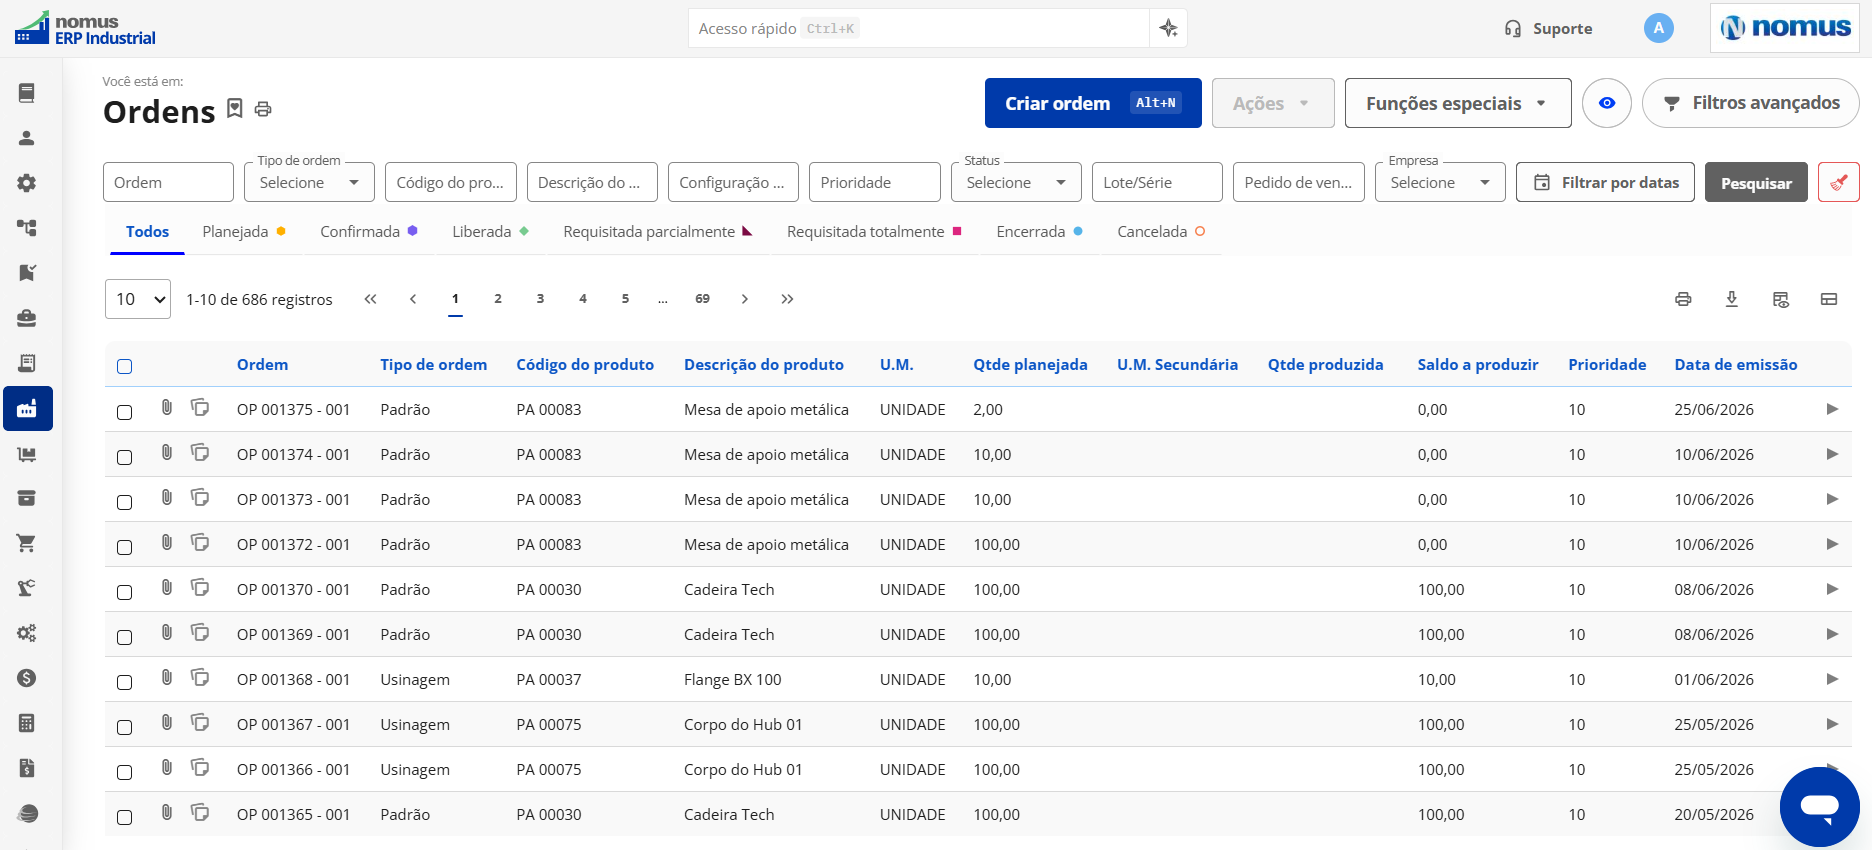Open the Tipo de ordem dropdown
Viewport: 1872px width, 850px height.
(x=309, y=182)
